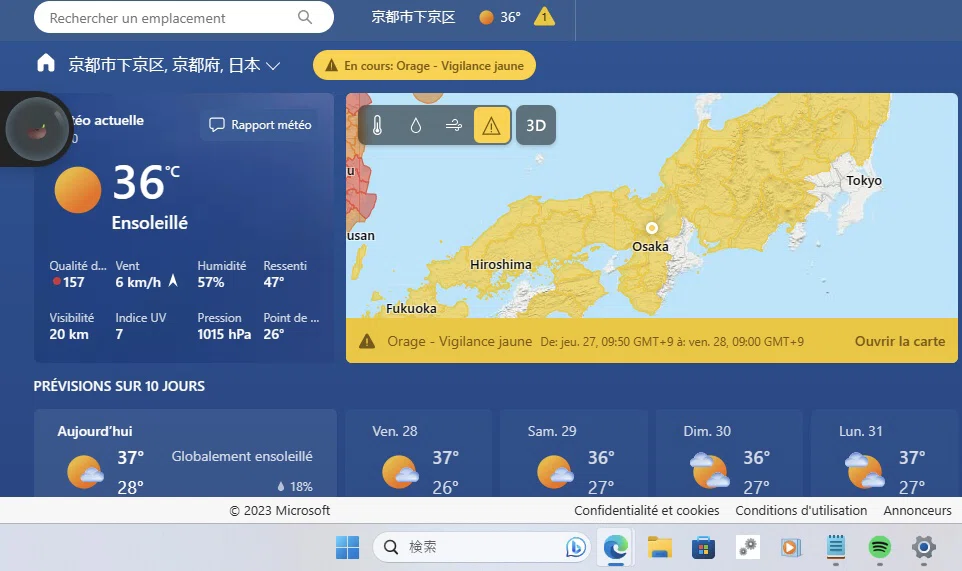
Task: Click the Point de rosée 26° value
Action: coord(274,334)
